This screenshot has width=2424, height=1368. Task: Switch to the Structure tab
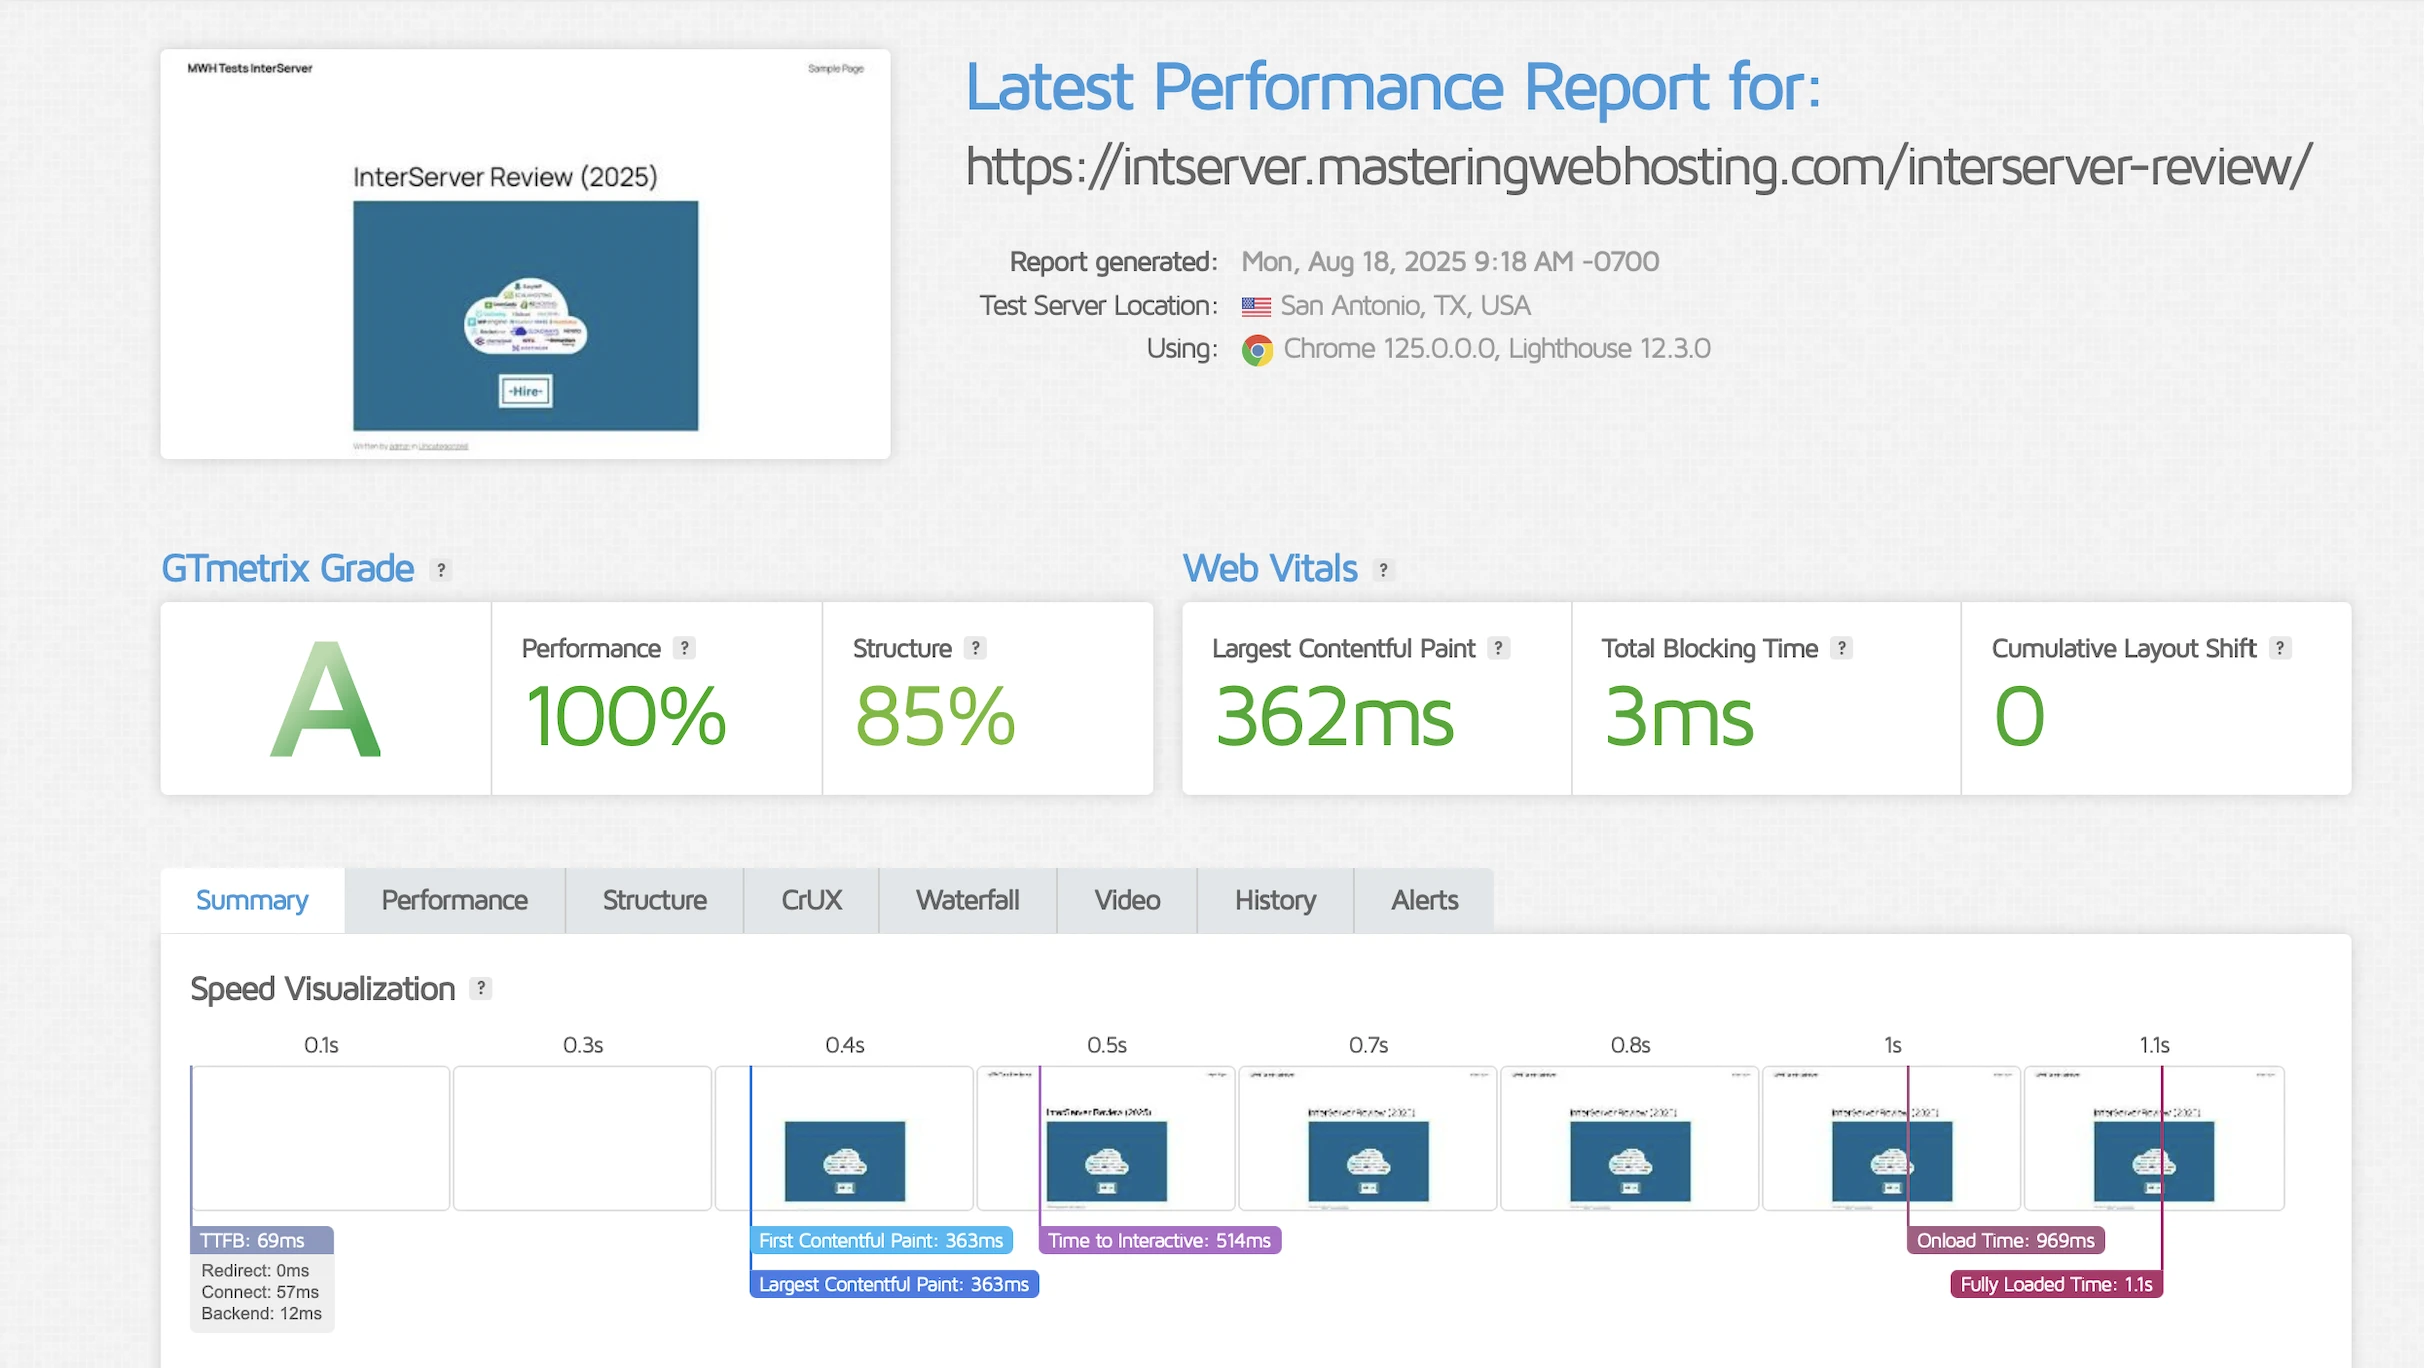click(654, 900)
